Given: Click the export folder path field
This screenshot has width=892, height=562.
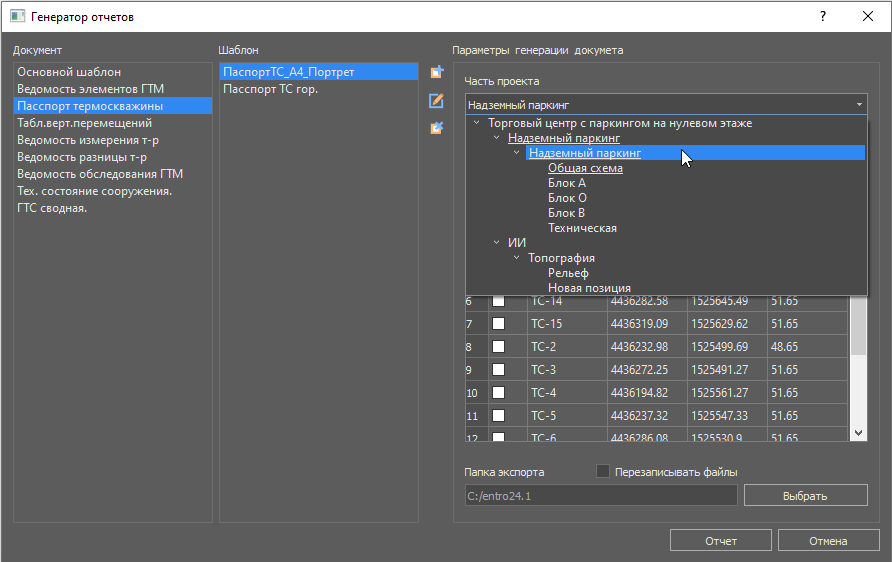Looking at the screenshot, I should (x=600, y=496).
